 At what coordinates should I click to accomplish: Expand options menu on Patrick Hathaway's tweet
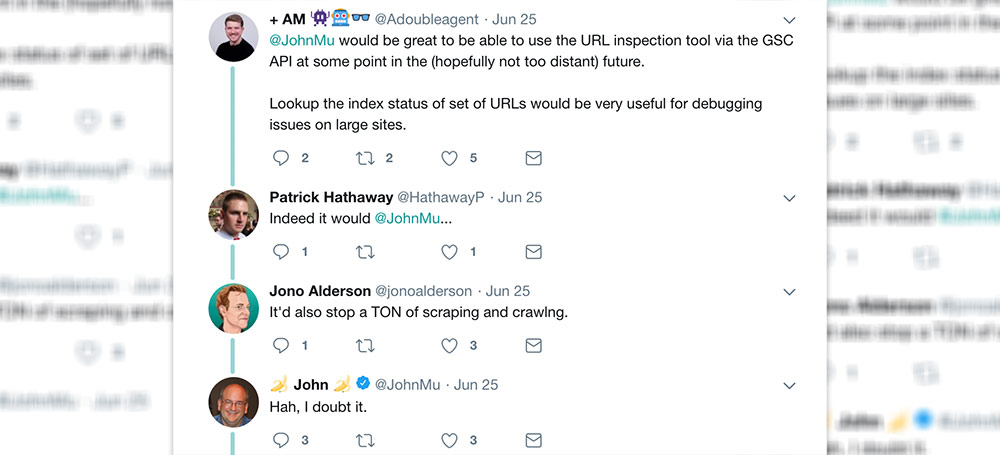790,198
